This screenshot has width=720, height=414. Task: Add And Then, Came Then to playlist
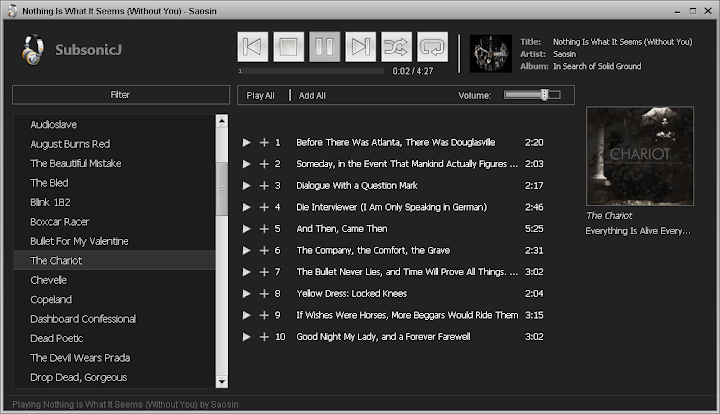(264, 229)
